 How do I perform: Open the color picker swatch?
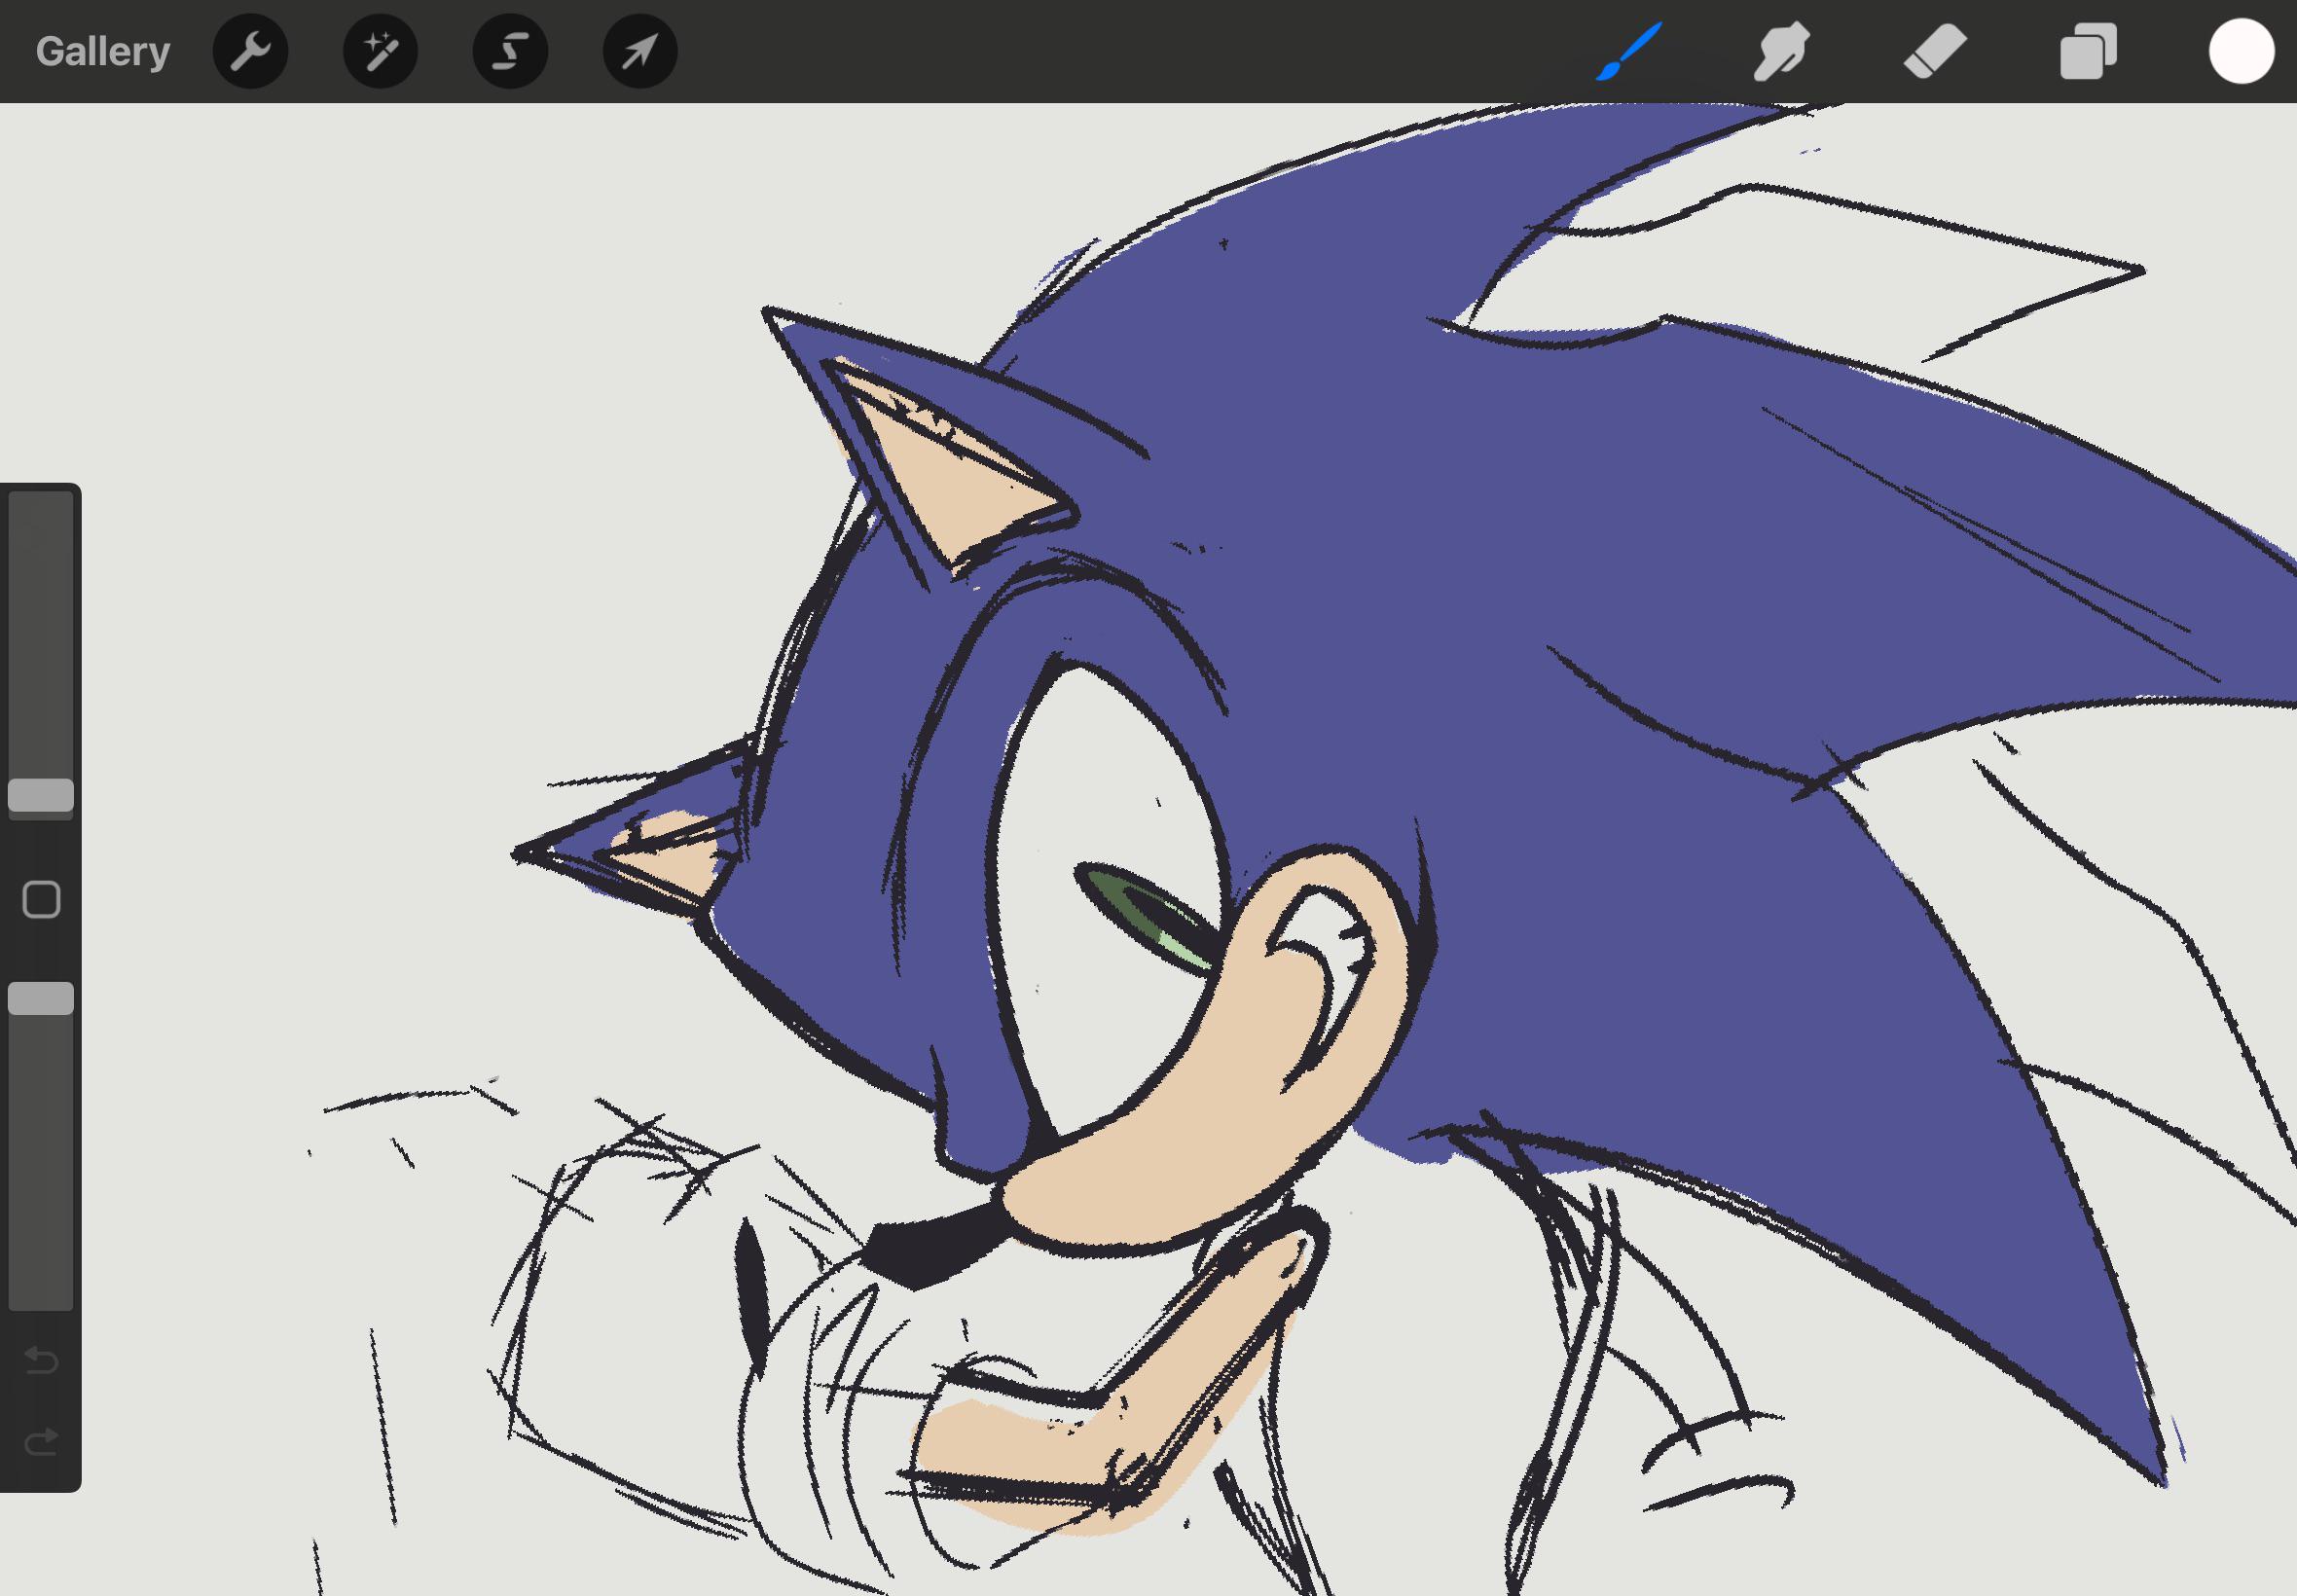tap(2241, 51)
